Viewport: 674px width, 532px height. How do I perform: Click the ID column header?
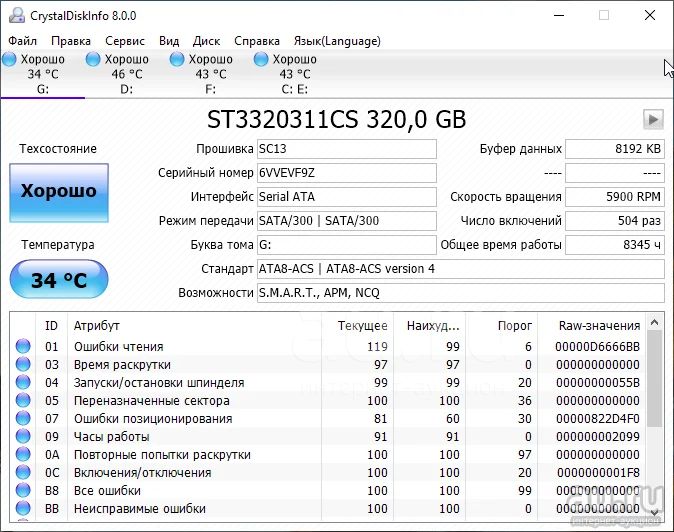click(51, 326)
